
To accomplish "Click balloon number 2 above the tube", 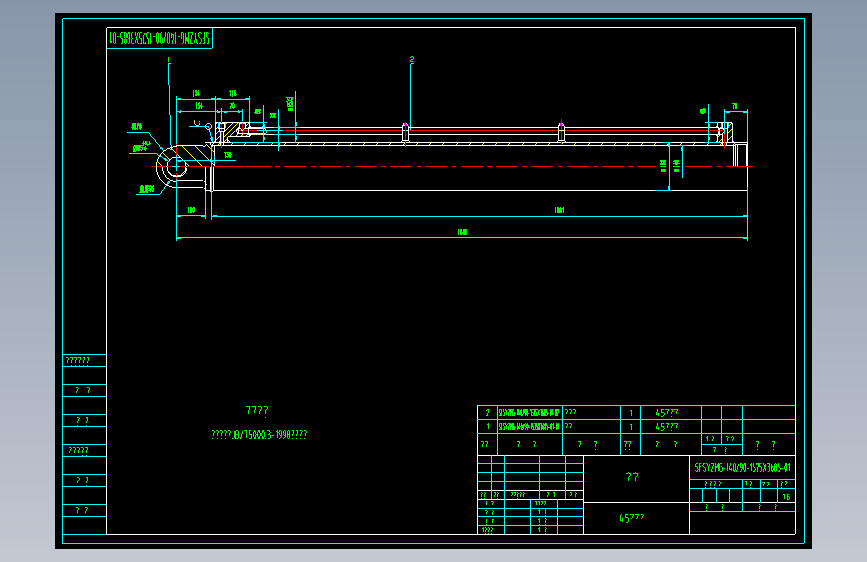I will (412, 59).
